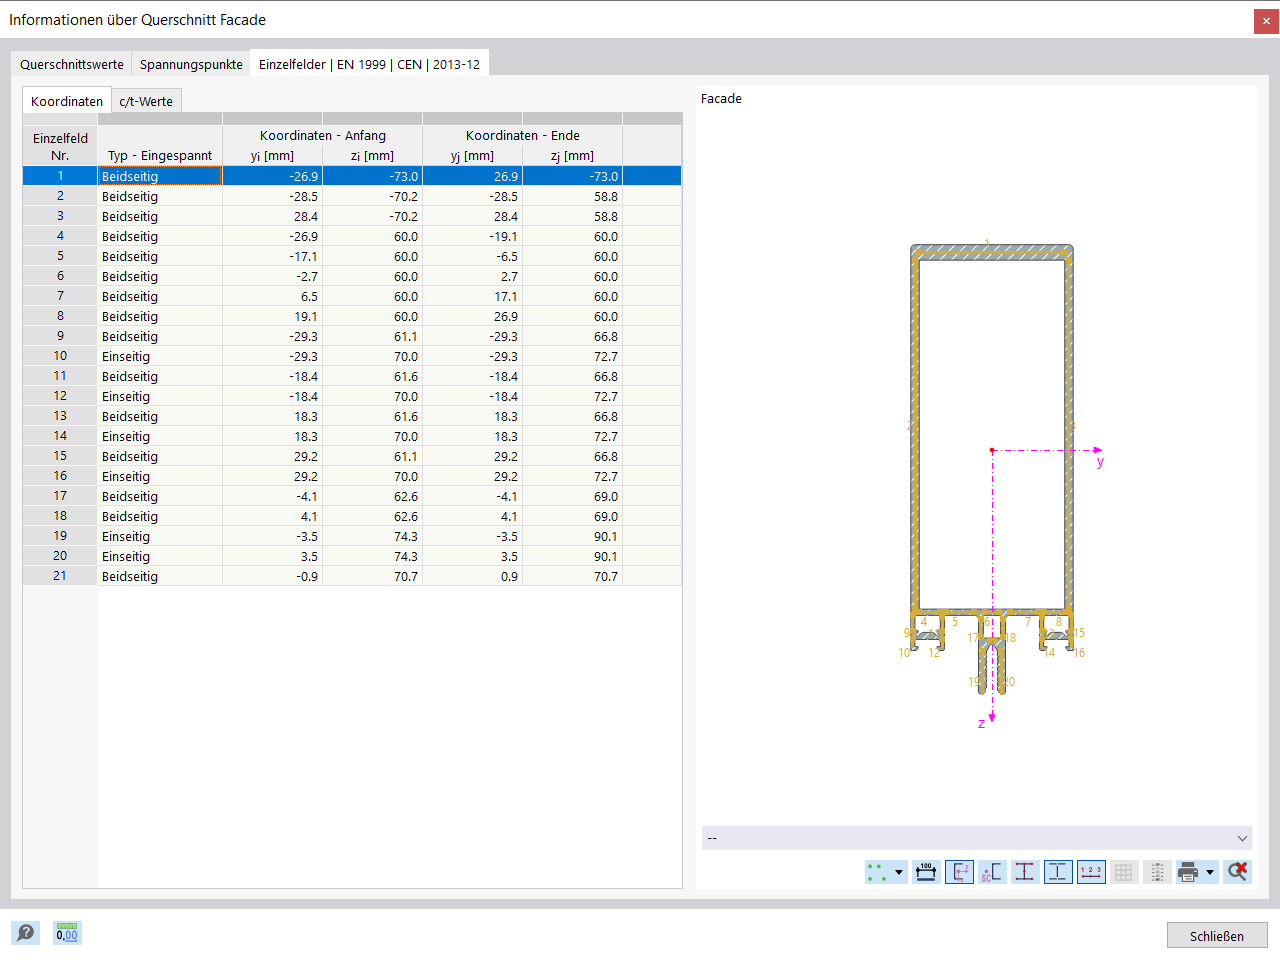Click the zj [mm] column header
This screenshot has width=1280, height=960.
572,155
